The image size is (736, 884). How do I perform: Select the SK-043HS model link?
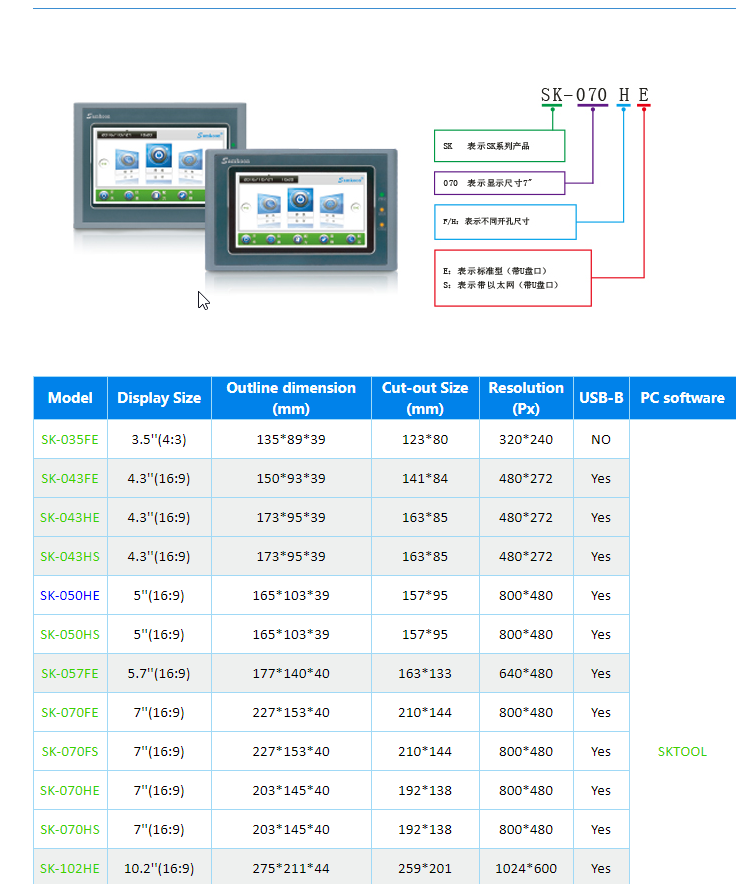(x=70, y=556)
